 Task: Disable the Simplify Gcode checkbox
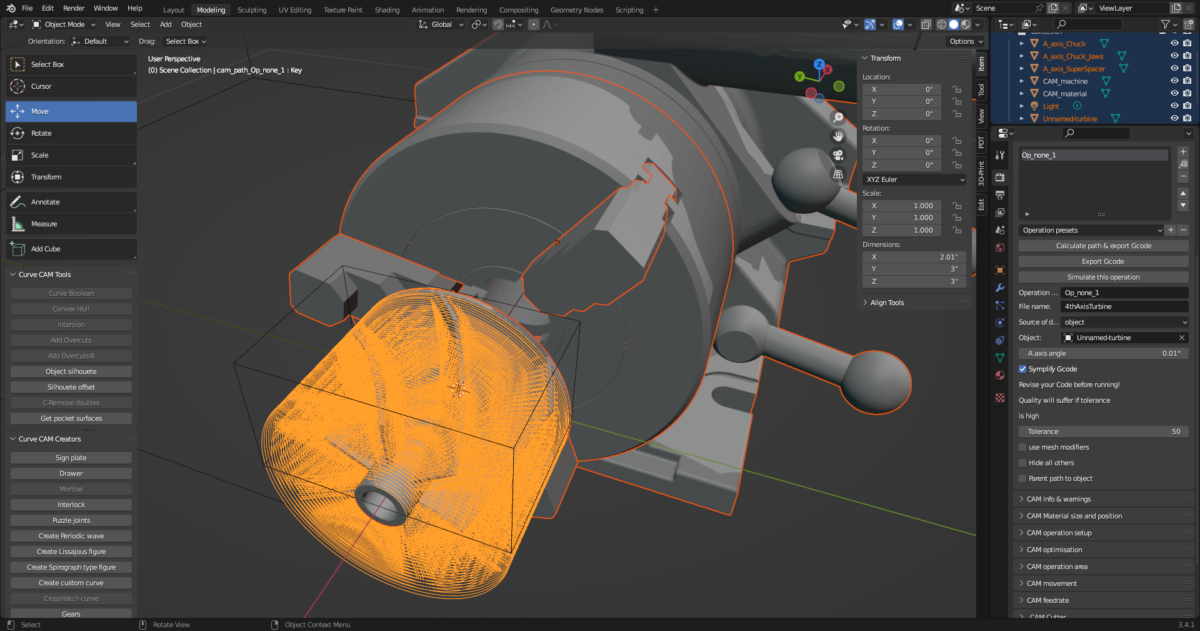1022,368
